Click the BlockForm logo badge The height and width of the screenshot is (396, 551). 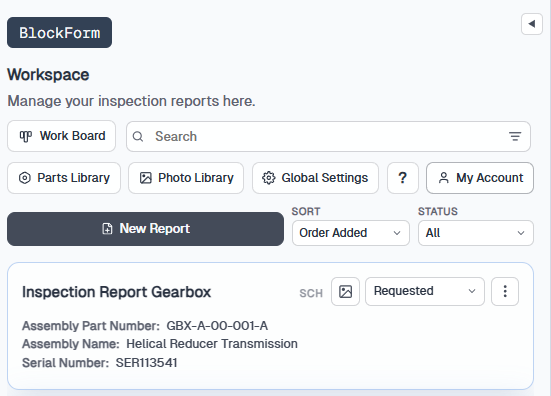click(x=59, y=32)
